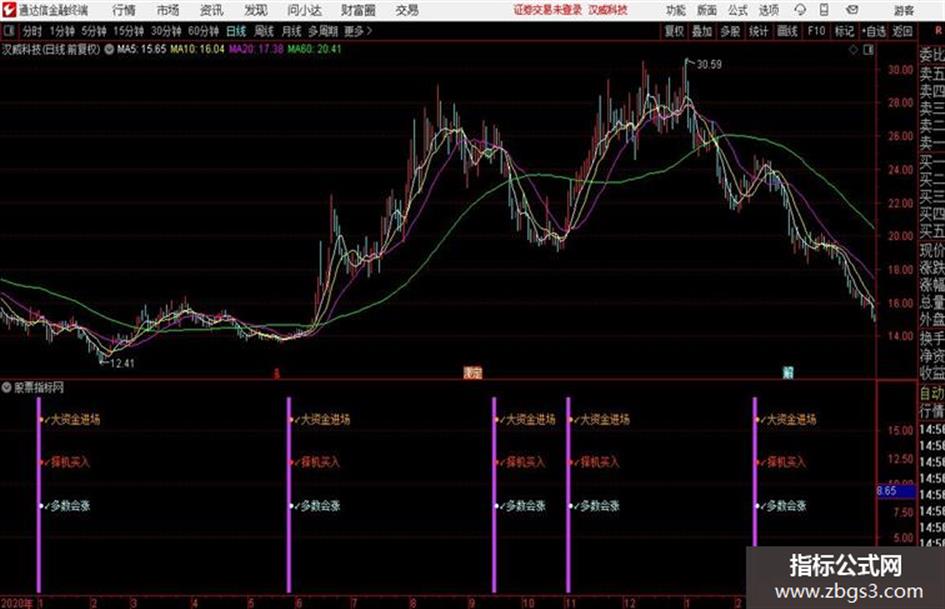Open the mail envelope icon
The height and width of the screenshot is (609, 945).
(x=852, y=10)
